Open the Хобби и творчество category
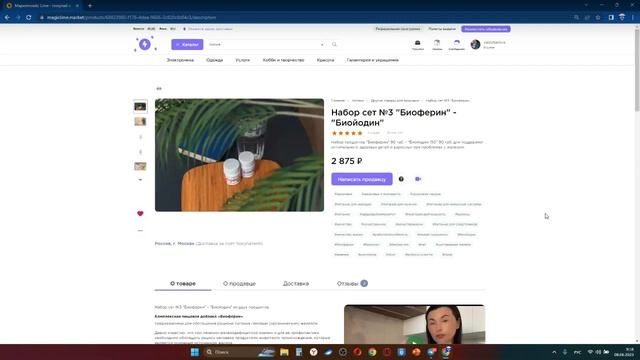Screen dimensions: 640x360 pos(283,60)
